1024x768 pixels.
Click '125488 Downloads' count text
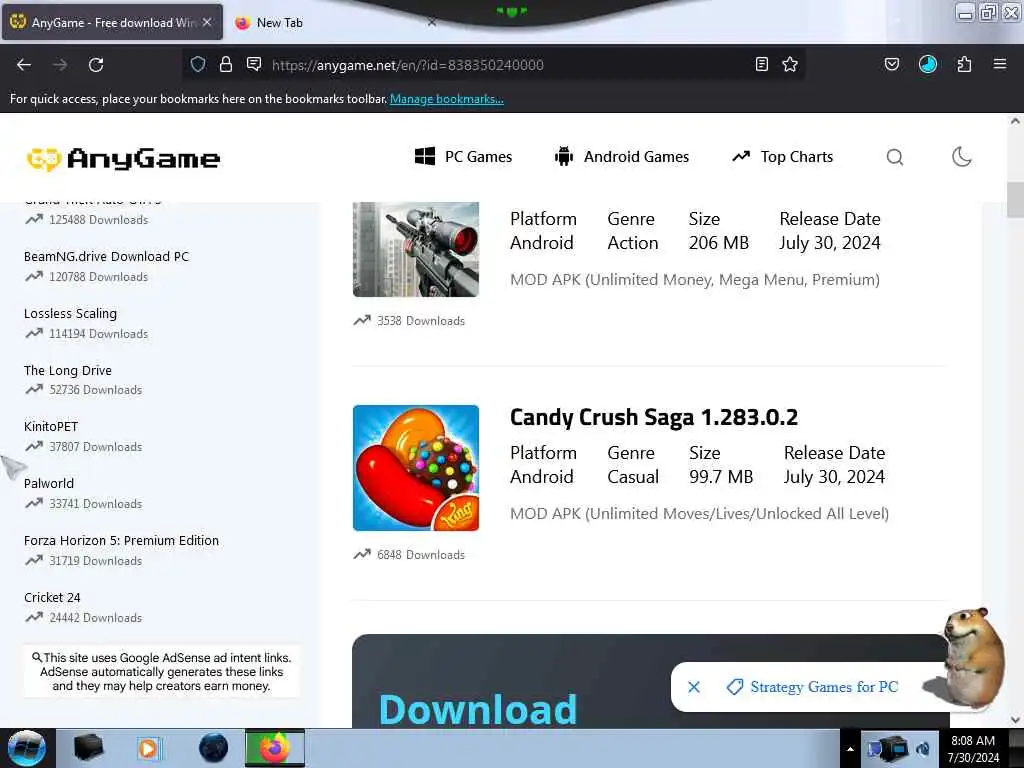point(99,220)
